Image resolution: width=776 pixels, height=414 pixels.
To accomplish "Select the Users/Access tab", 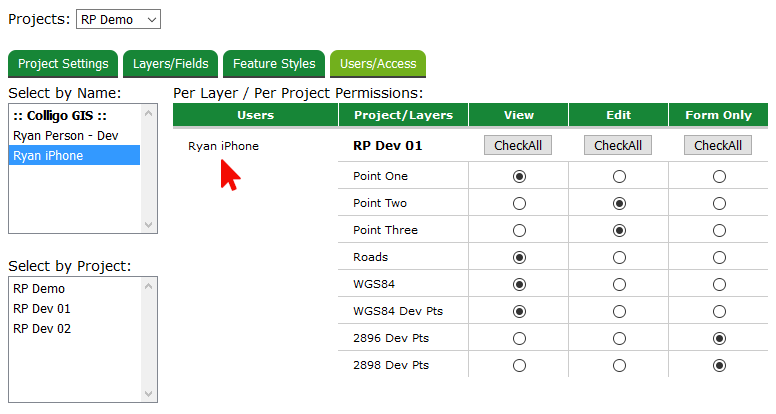I will click(x=378, y=64).
